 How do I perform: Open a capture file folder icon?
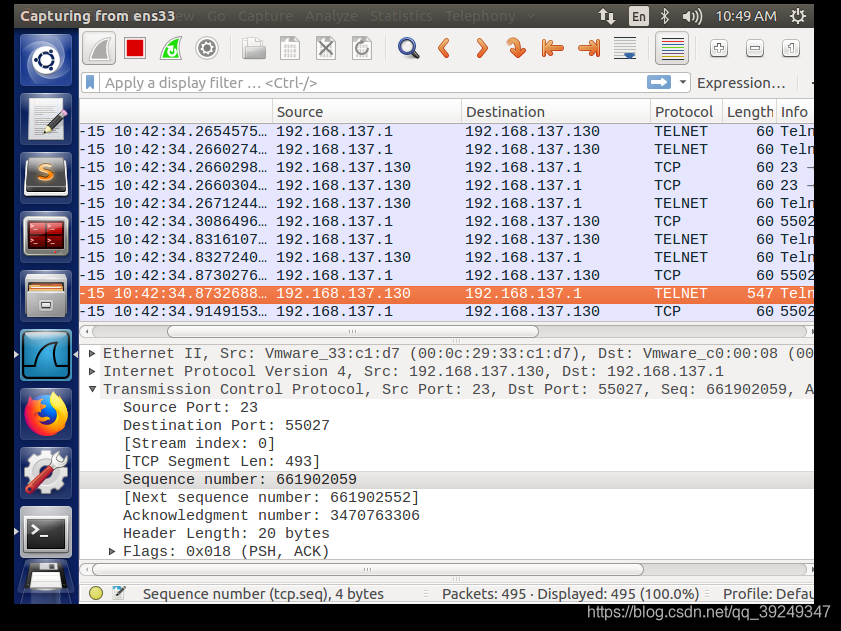tap(254, 48)
